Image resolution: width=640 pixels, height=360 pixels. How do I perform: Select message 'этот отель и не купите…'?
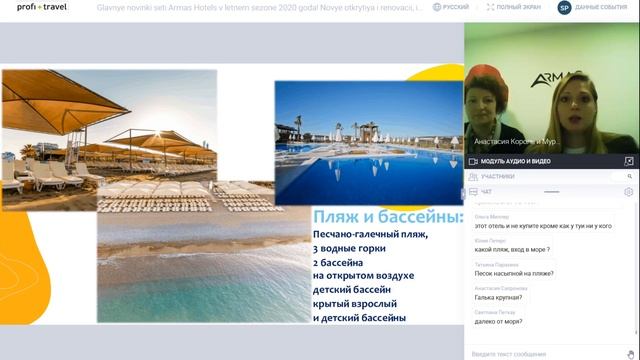(x=543, y=226)
